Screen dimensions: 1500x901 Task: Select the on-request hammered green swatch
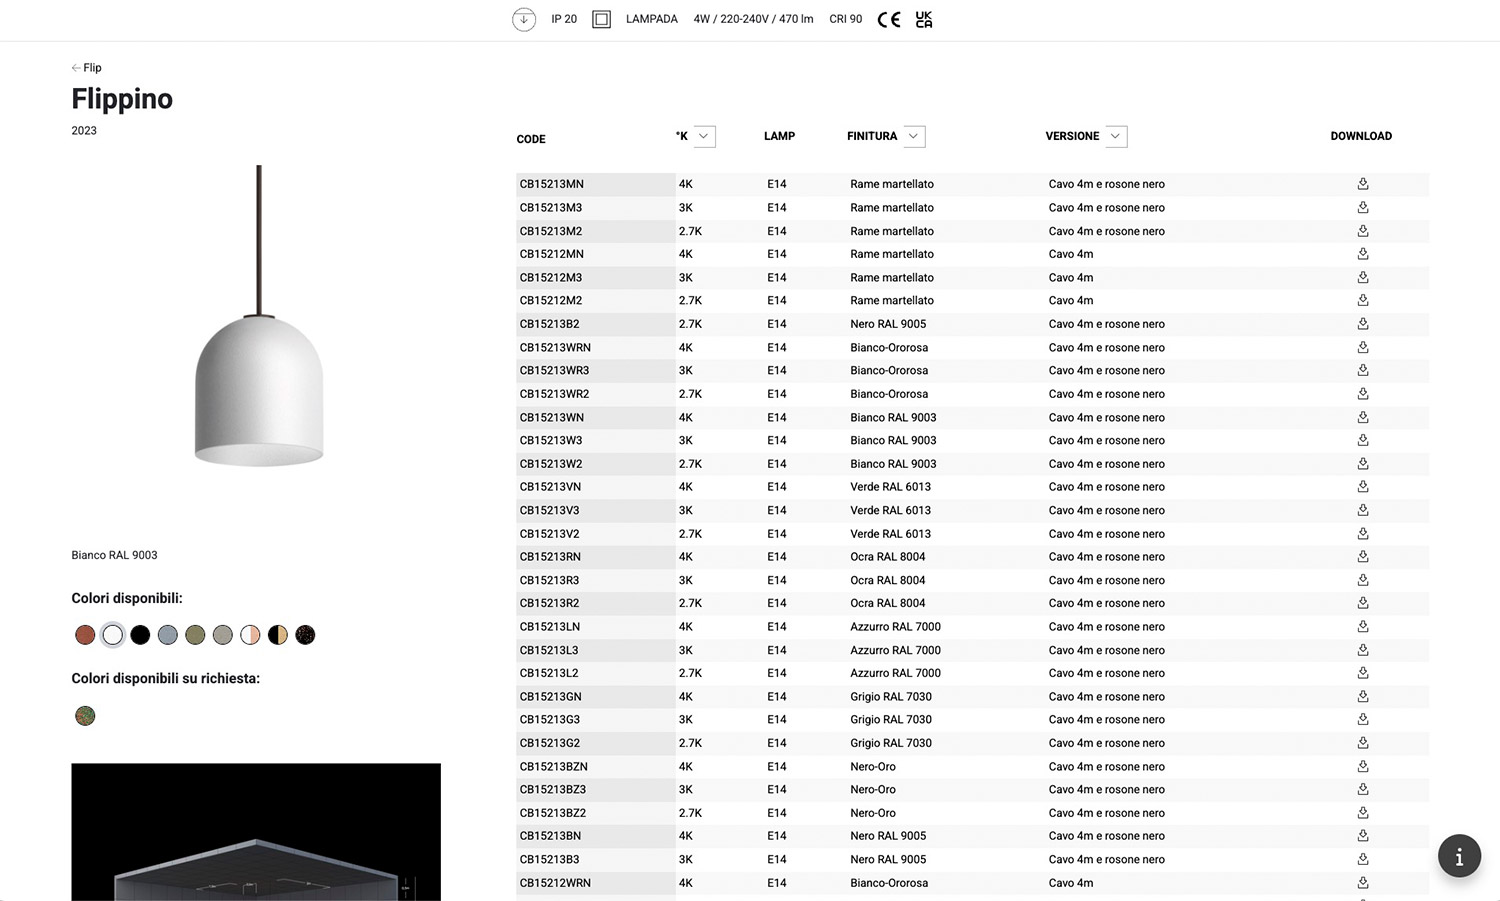[x=85, y=716]
